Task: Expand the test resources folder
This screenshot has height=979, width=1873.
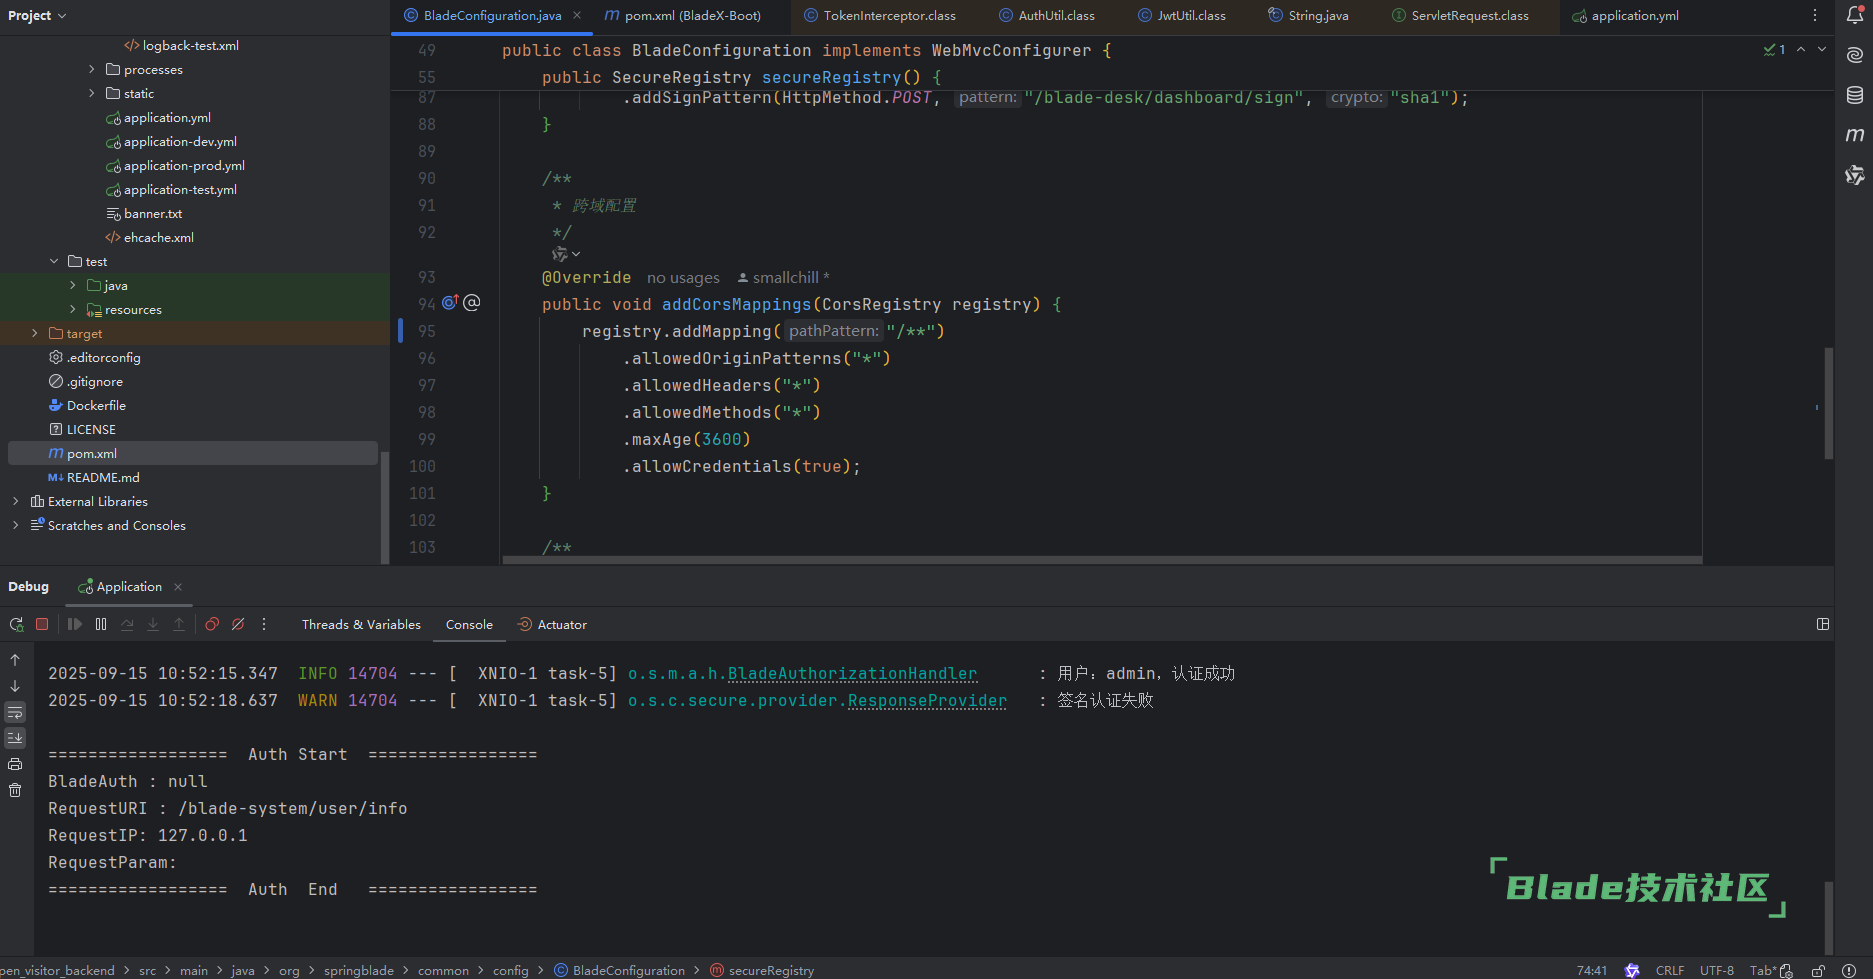Action: tap(73, 309)
